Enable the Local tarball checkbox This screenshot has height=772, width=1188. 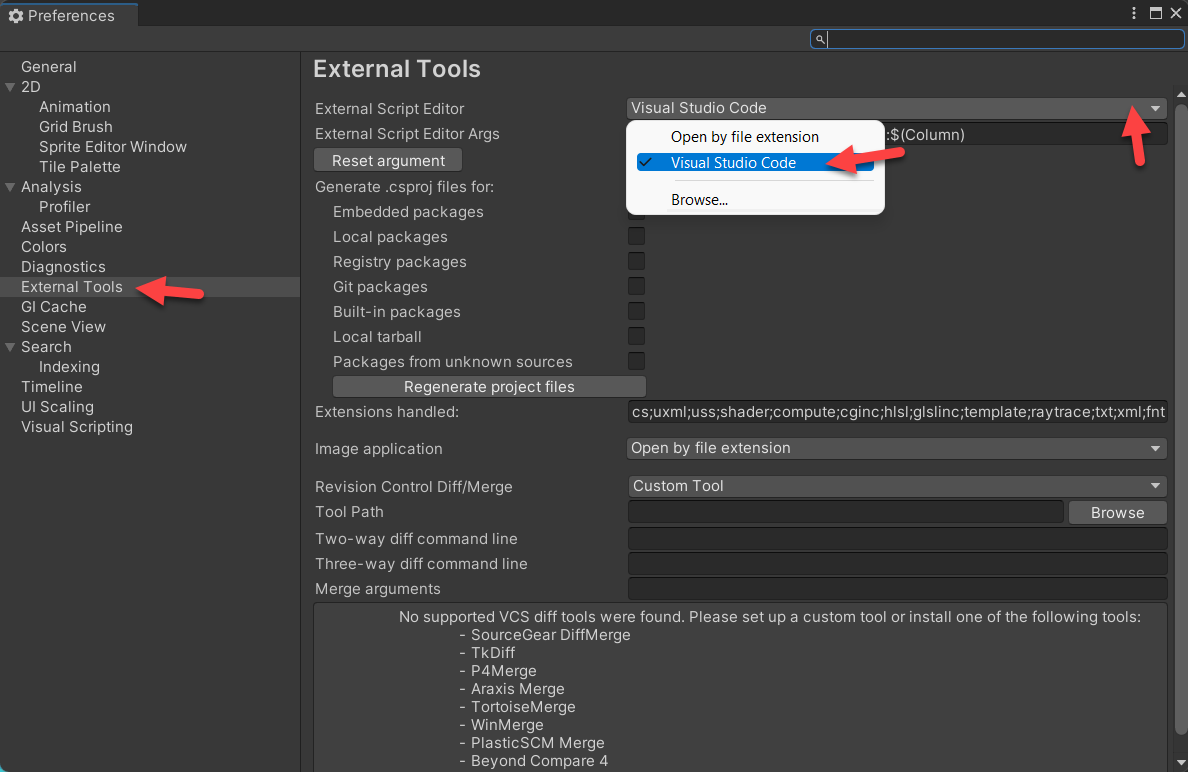click(x=636, y=336)
